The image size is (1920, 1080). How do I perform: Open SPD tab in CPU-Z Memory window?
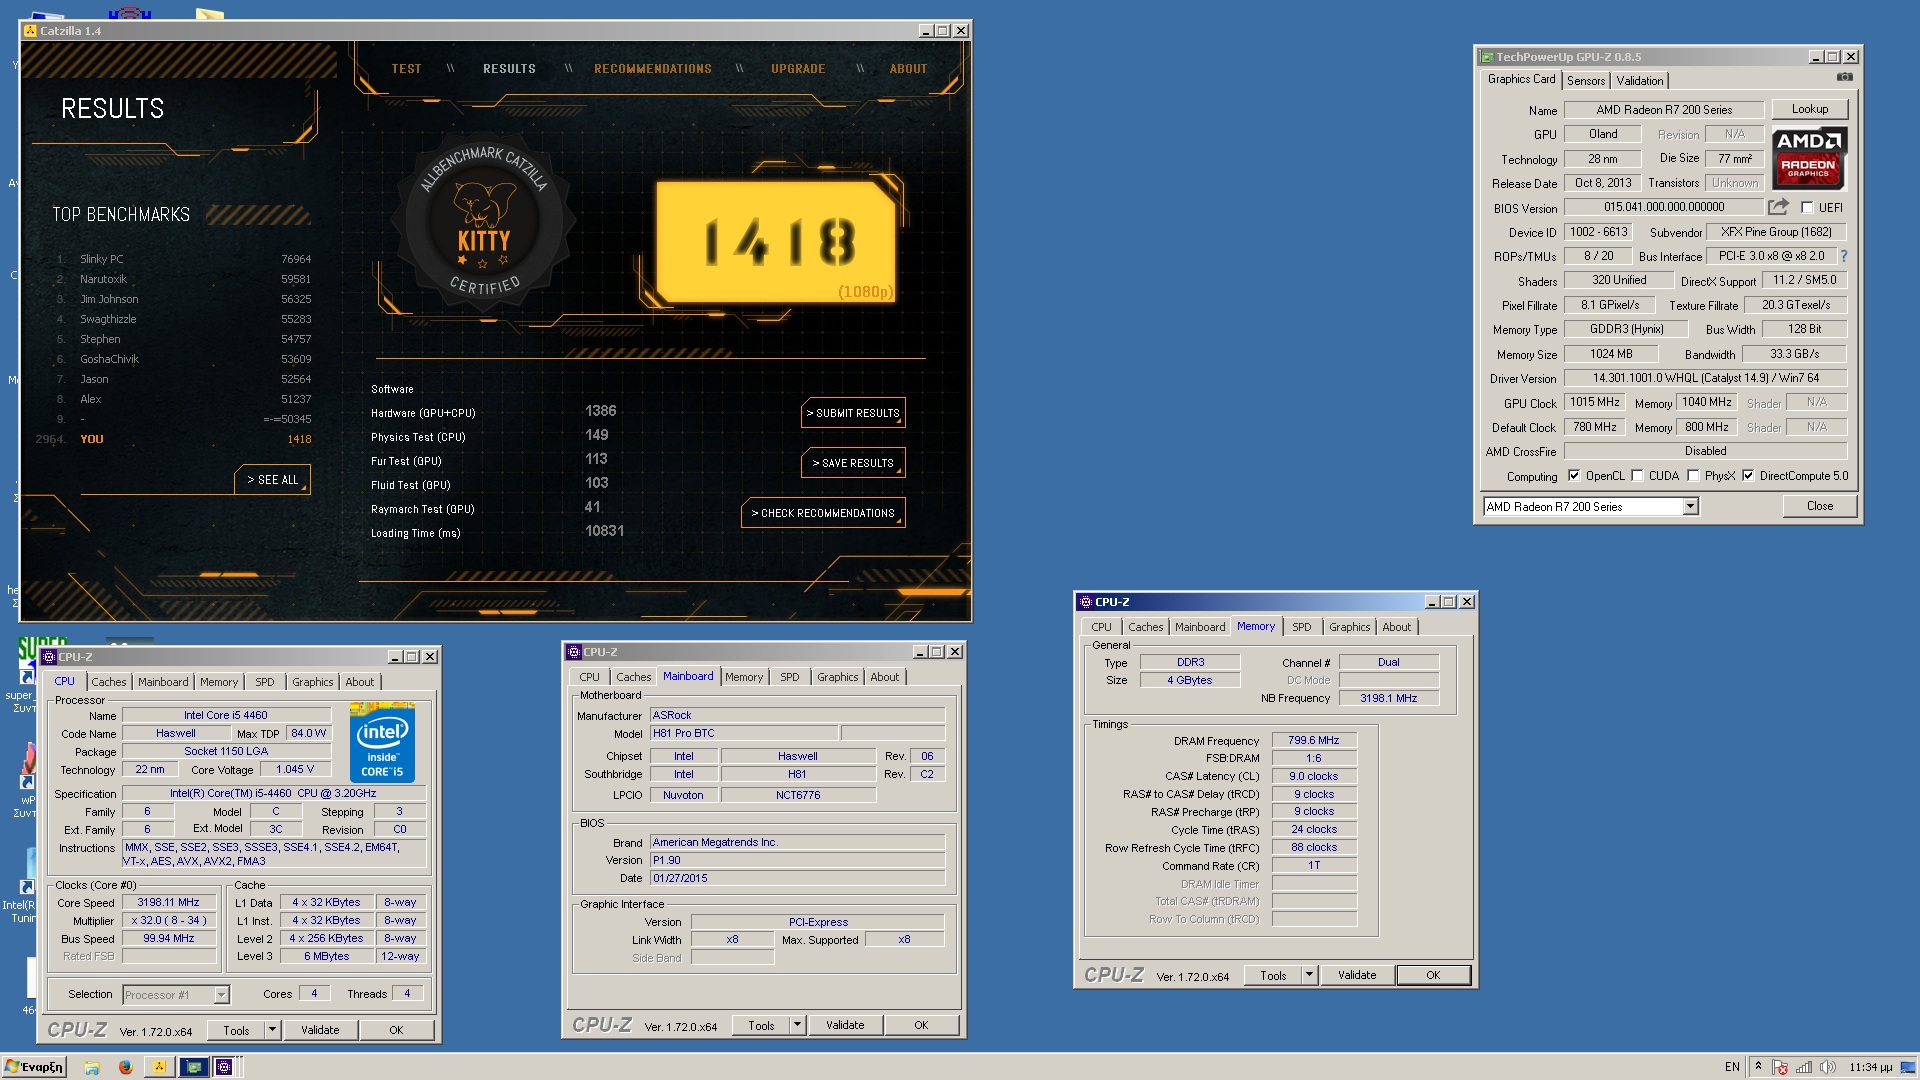click(1301, 627)
